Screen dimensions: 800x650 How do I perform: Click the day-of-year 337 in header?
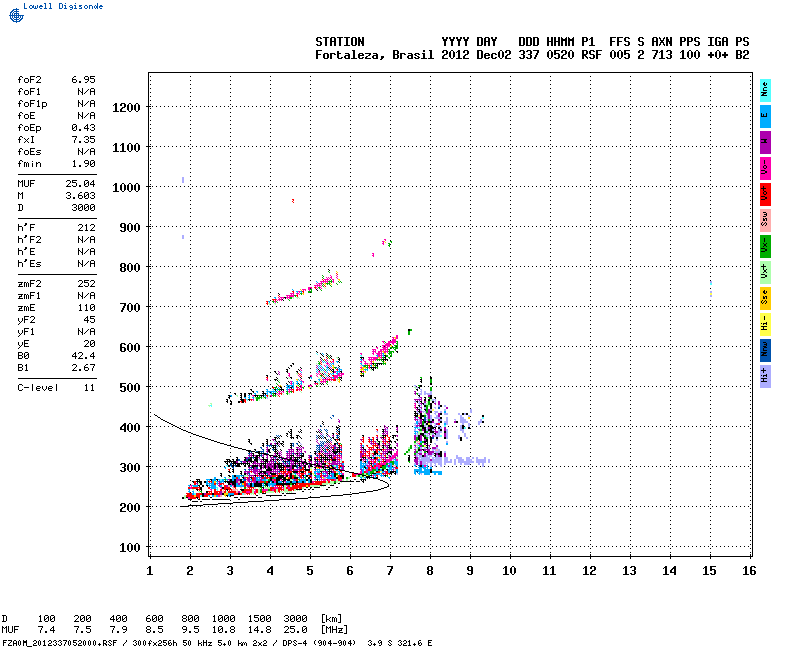pos(529,55)
